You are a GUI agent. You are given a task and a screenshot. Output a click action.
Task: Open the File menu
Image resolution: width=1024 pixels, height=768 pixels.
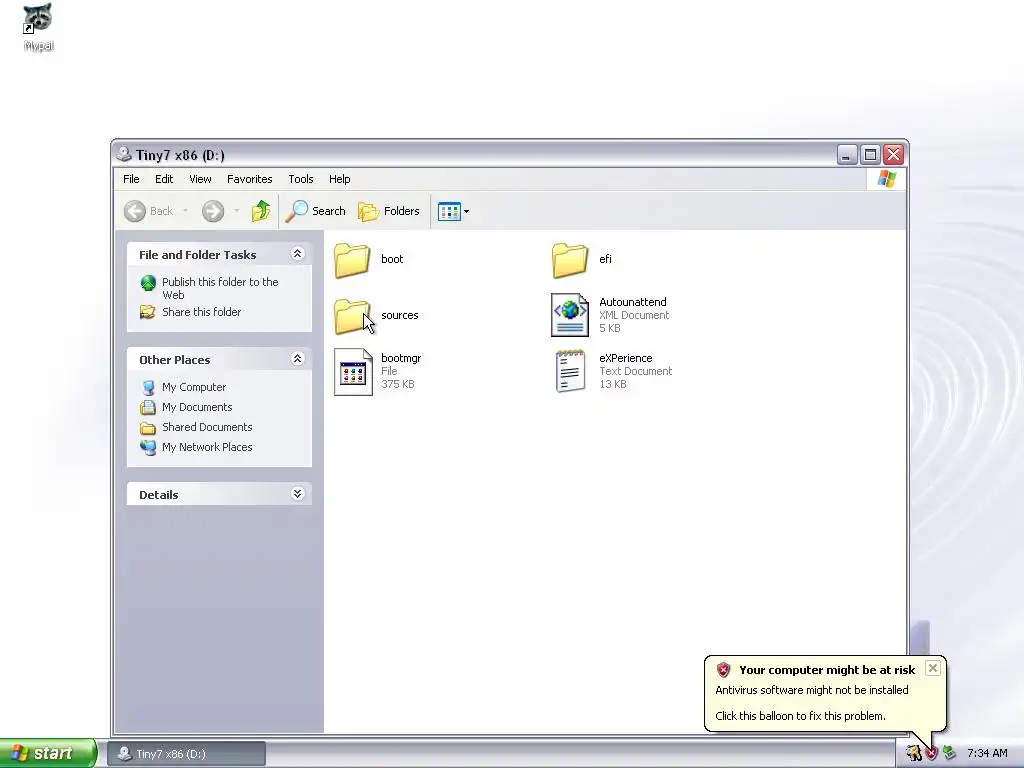[x=131, y=179]
